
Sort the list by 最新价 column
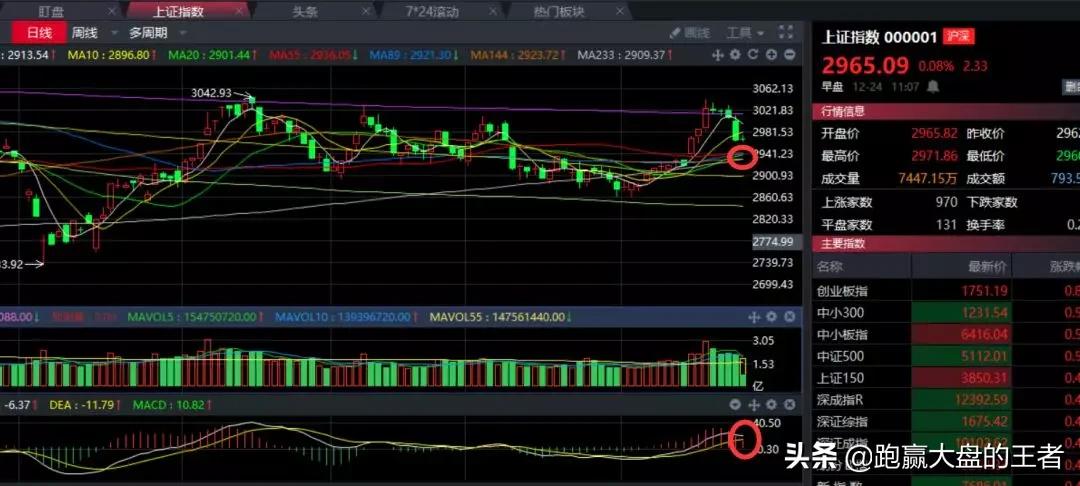pos(988,266)
